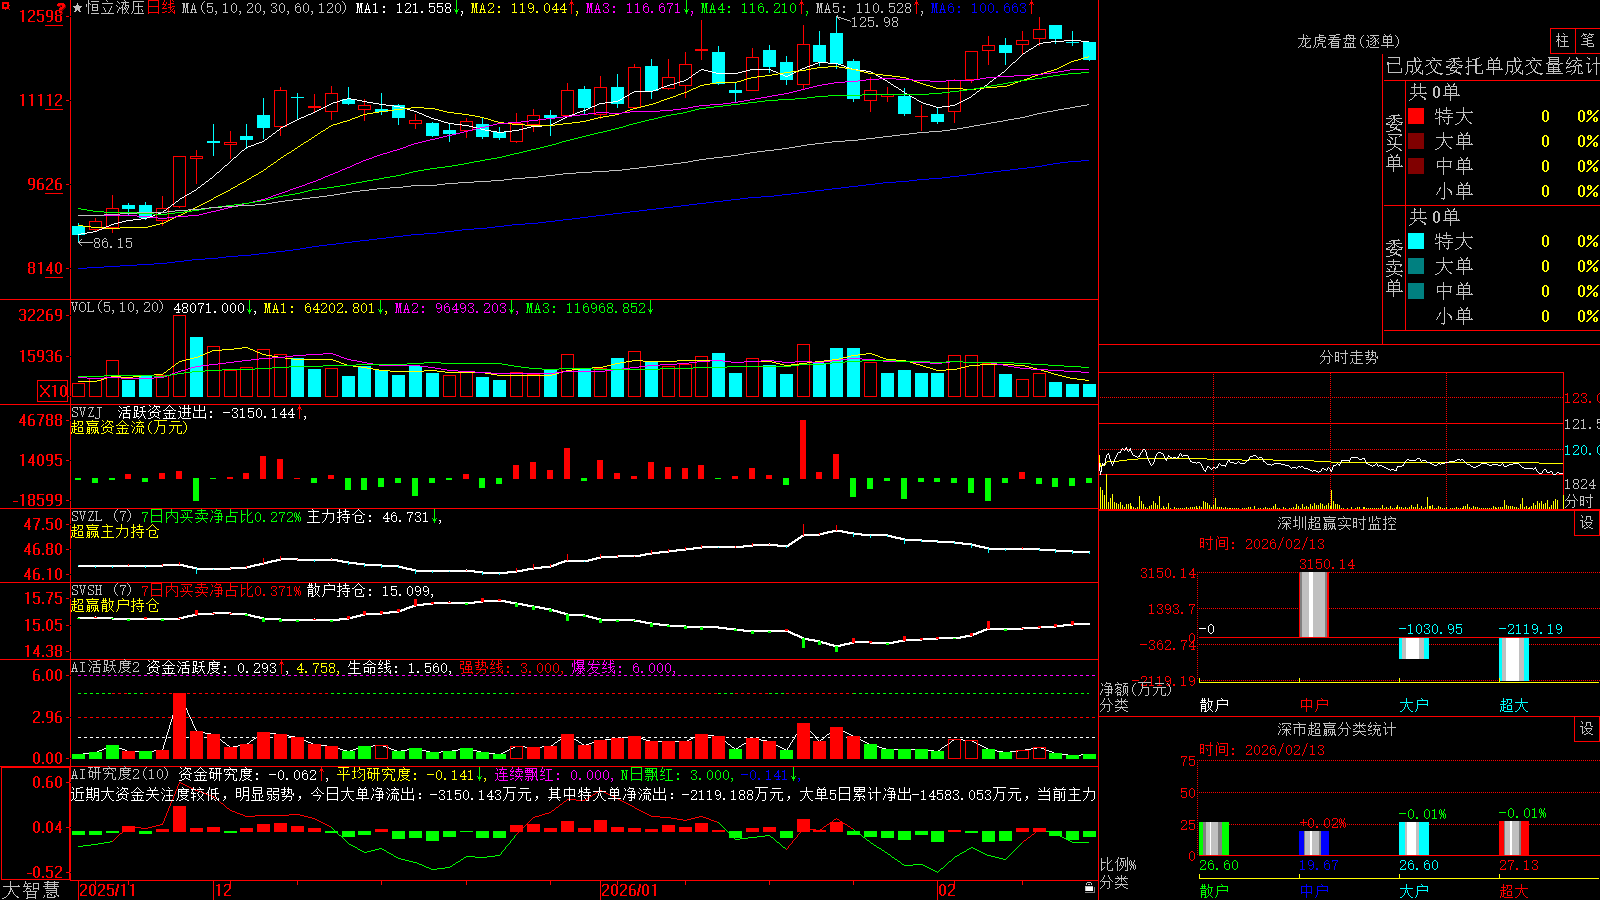This screenshot has height=900, width=1600.
Task: Select the 02 month marker on timeline
Action: (x=947, y=890)
